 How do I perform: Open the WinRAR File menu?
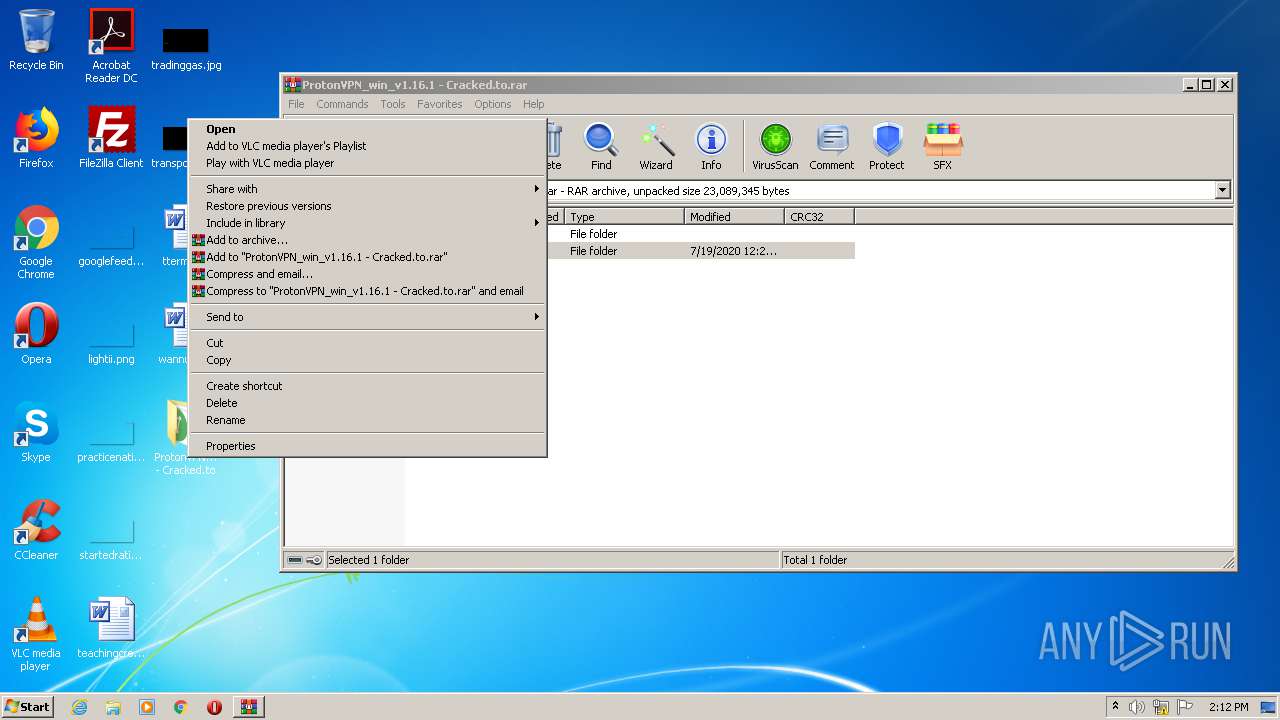pos(296,104)
